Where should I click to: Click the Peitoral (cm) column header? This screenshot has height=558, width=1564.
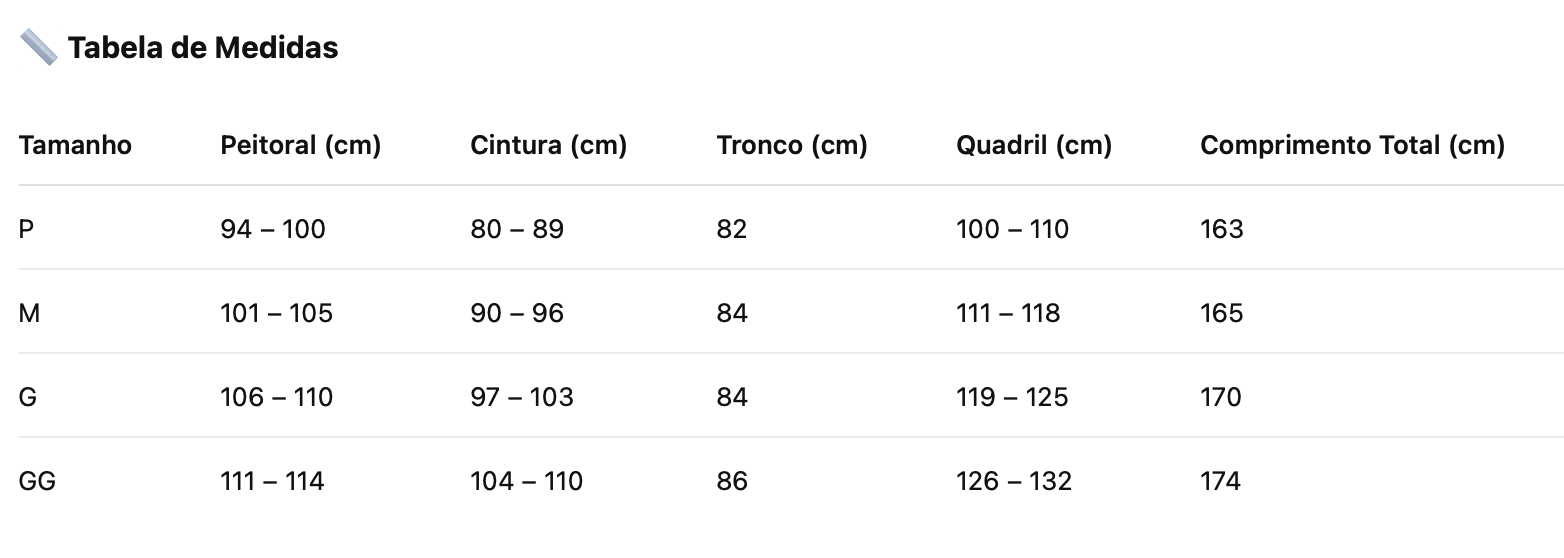301,145
